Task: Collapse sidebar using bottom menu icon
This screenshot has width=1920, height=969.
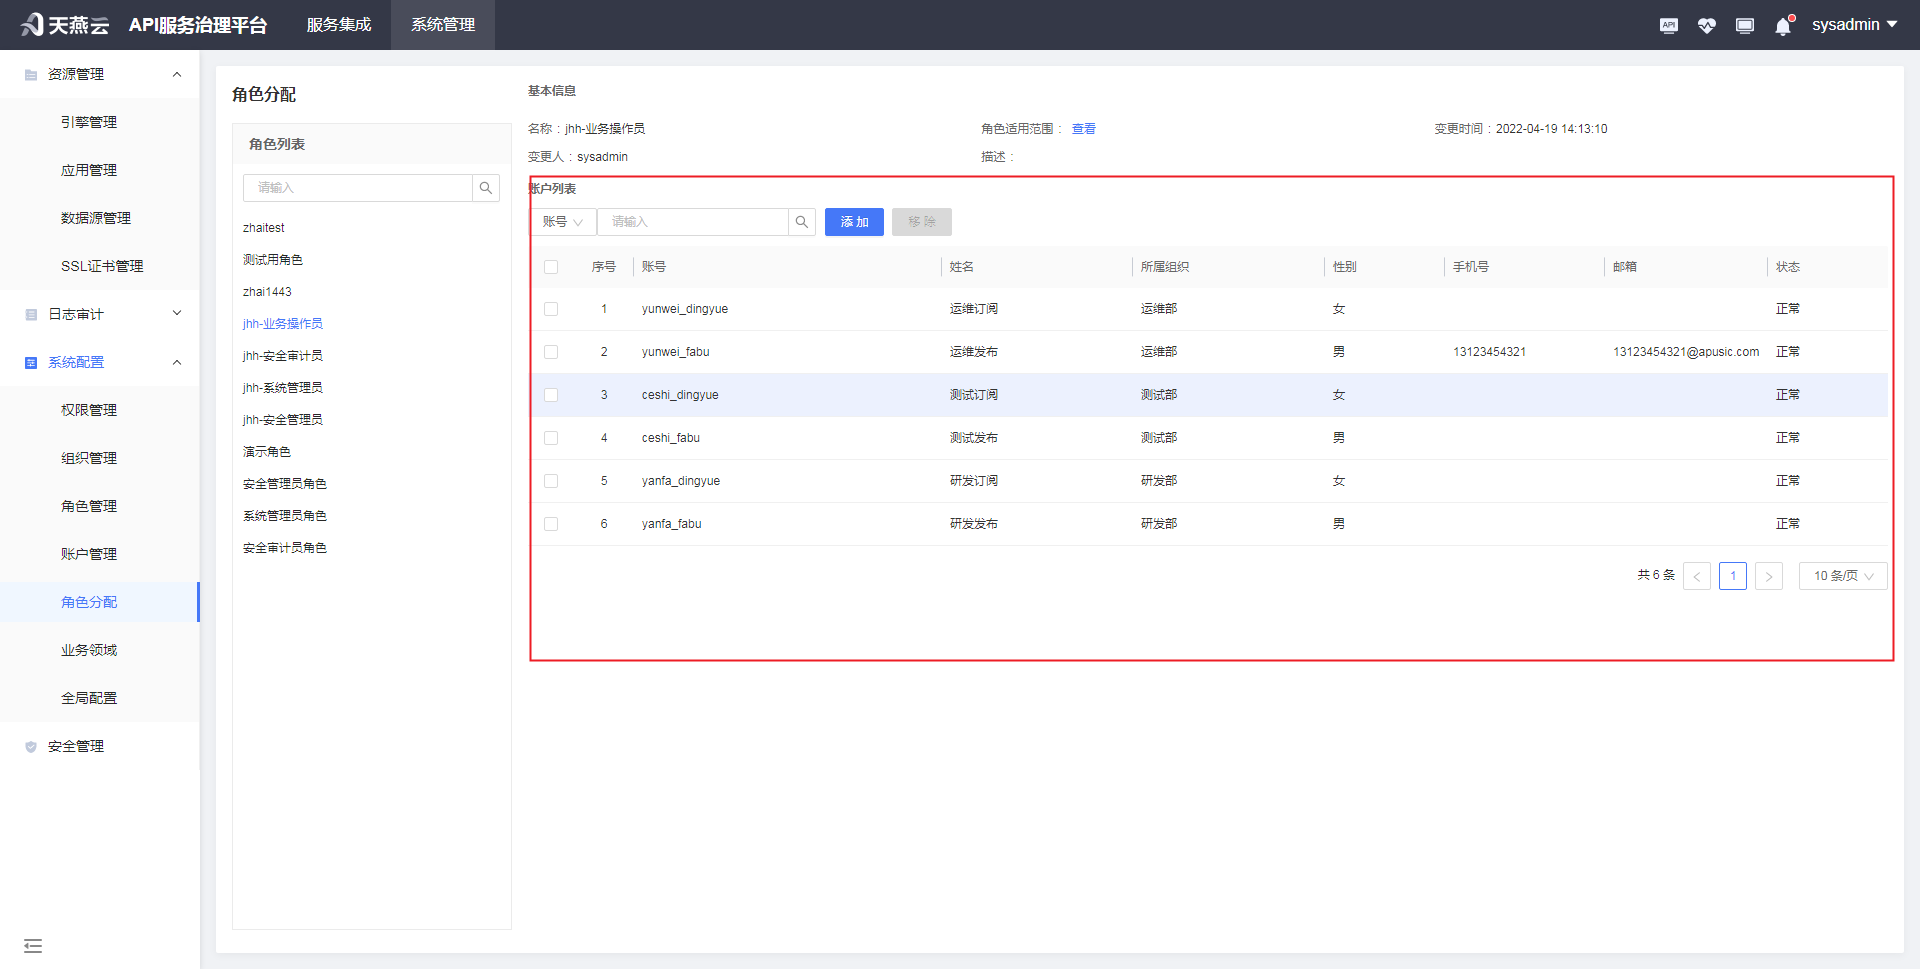Action: (33, 945)
